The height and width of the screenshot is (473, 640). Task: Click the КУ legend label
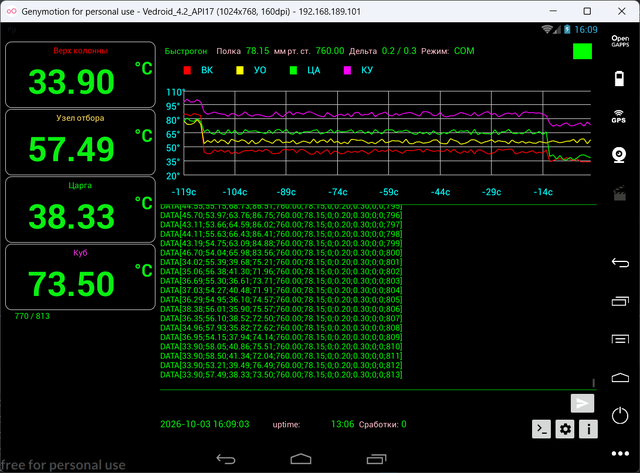tap(367, 70)
